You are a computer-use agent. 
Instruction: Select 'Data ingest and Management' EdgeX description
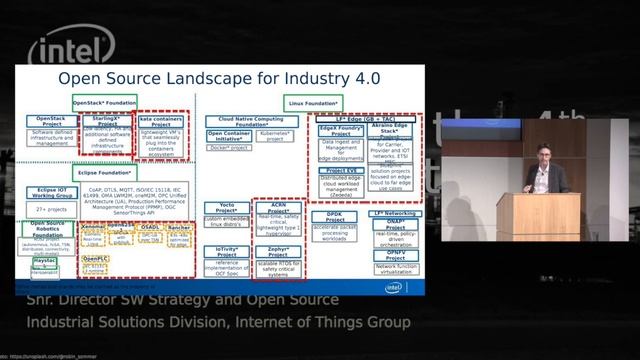click(x=341, y=150)
